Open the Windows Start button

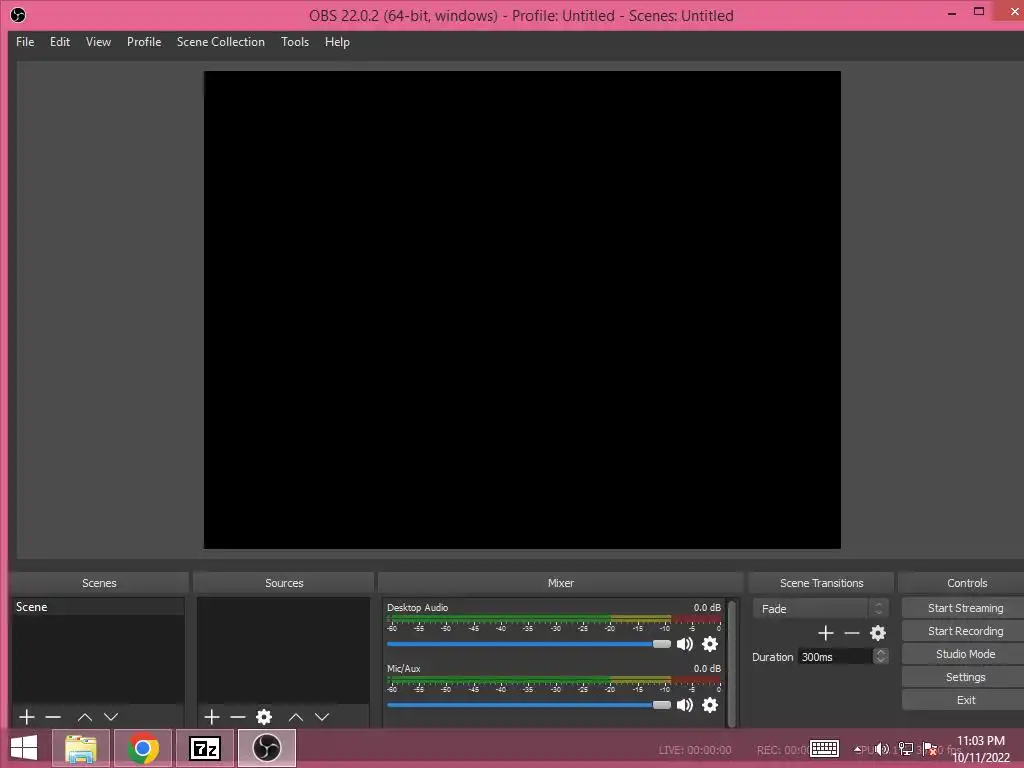[x=24, y=748]
